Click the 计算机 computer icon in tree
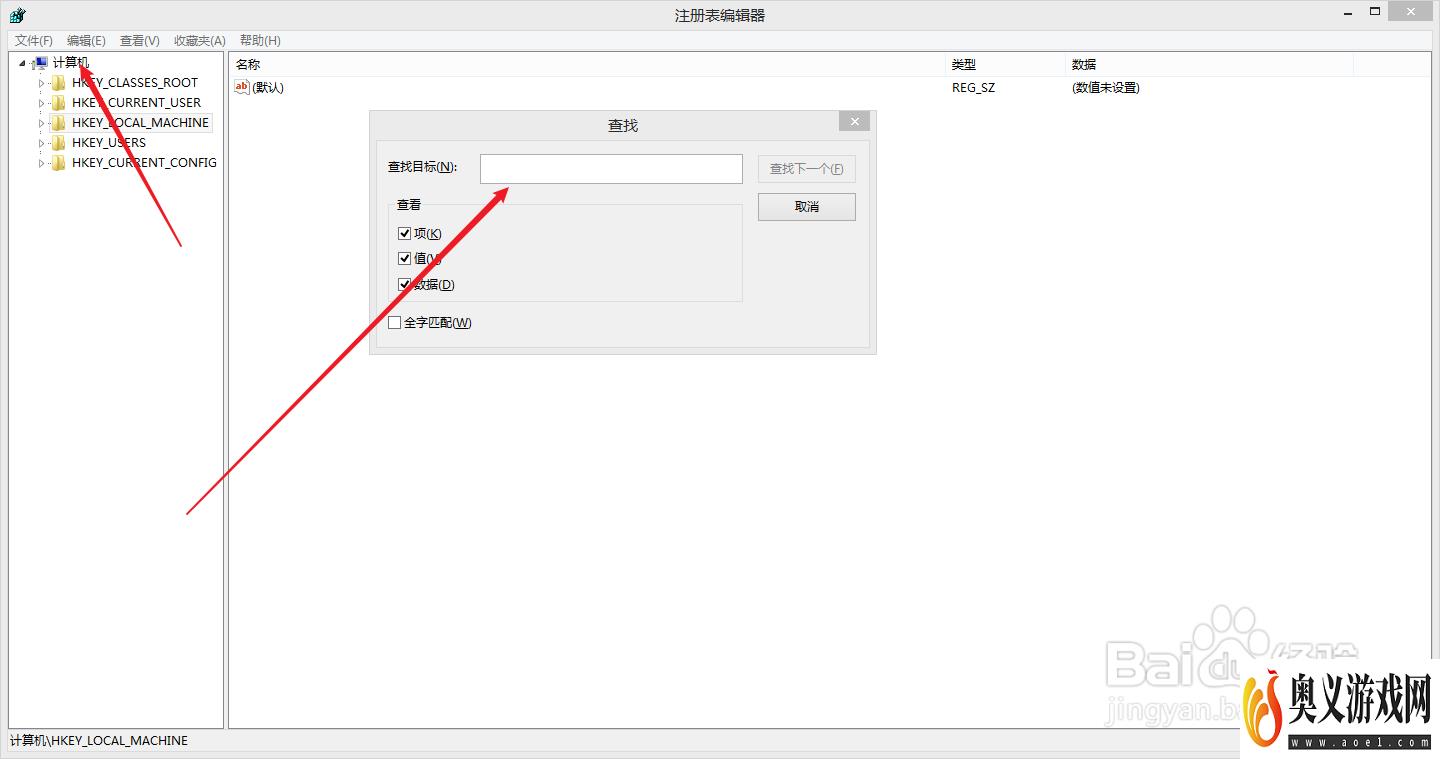Image resolution: width=1440 pixels, height=759 pixels. (40, 63)
